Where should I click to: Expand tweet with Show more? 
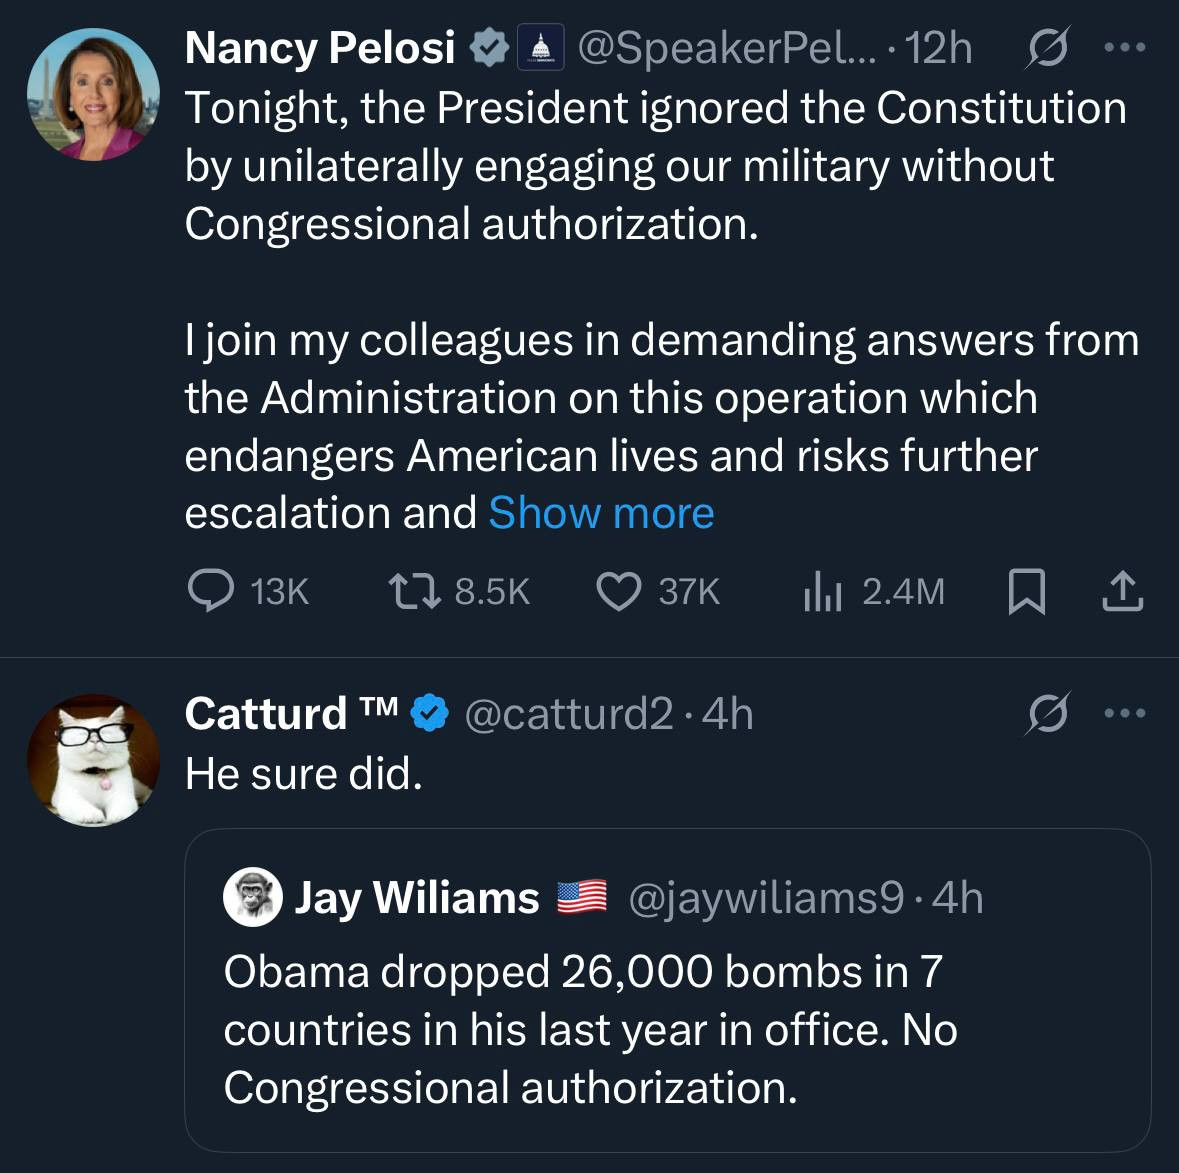[601, 513]
